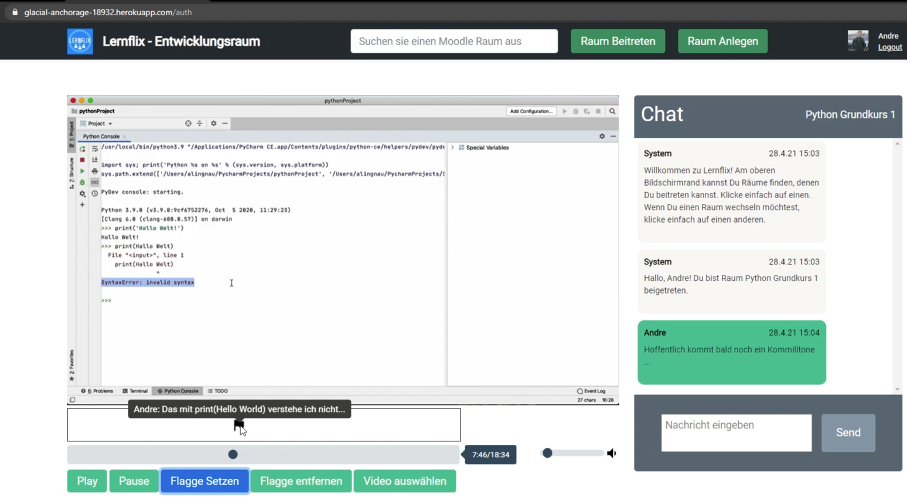Click the greyed Stop square in top toolbar
Viewport: 908px width, 498px height.
point(598,111)
